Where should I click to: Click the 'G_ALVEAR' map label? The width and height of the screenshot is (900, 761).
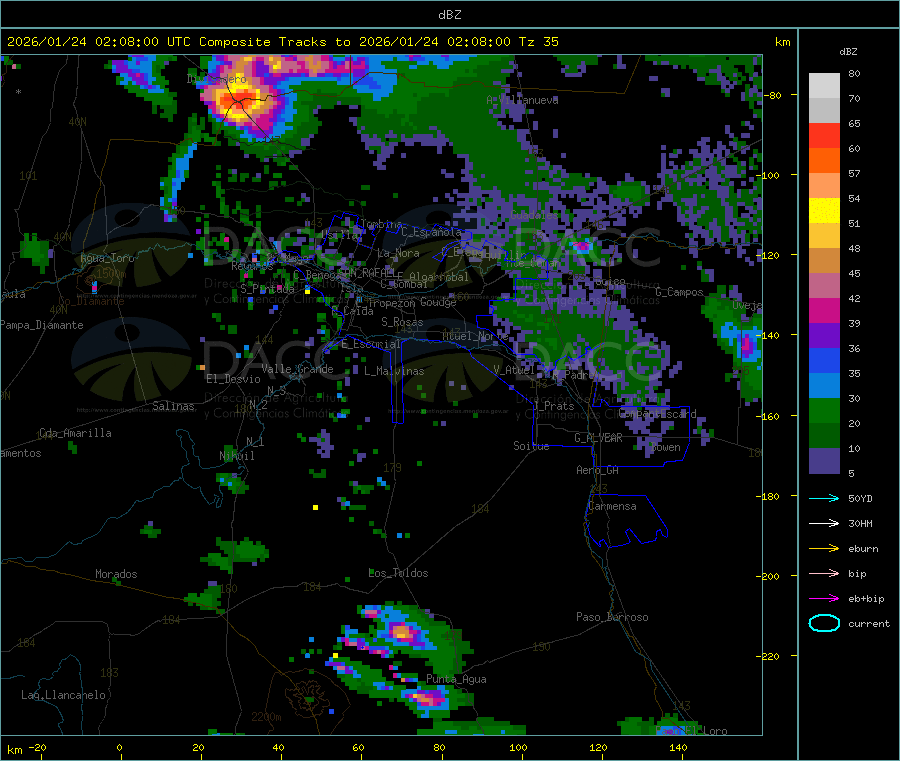tap(598, 438)
